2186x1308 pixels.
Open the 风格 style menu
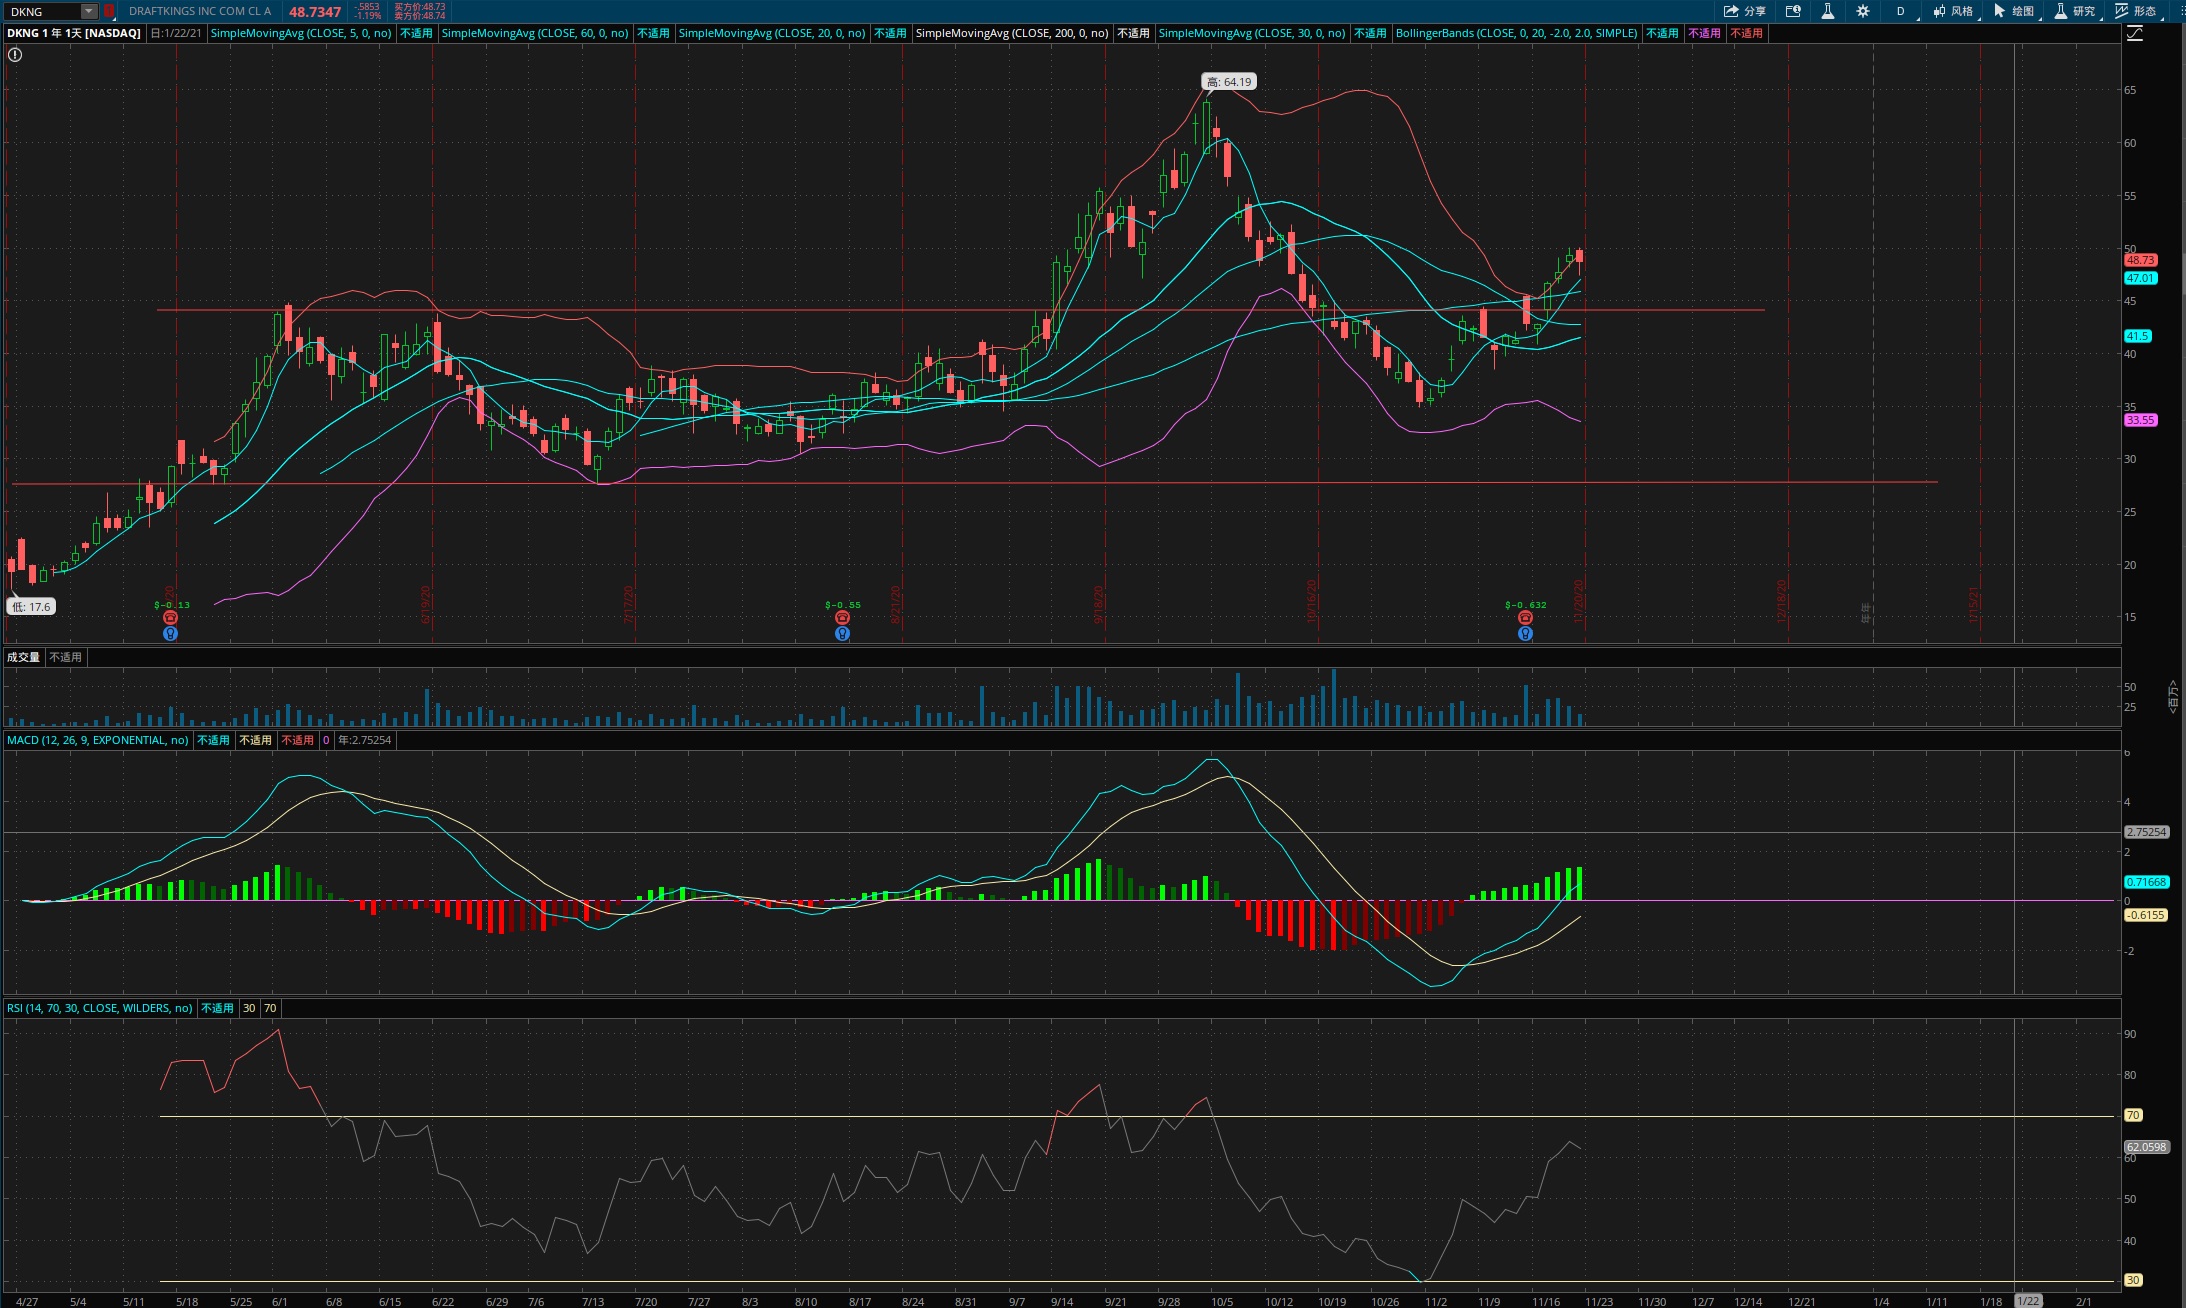pyautogui.click(x=1953, y=11)
